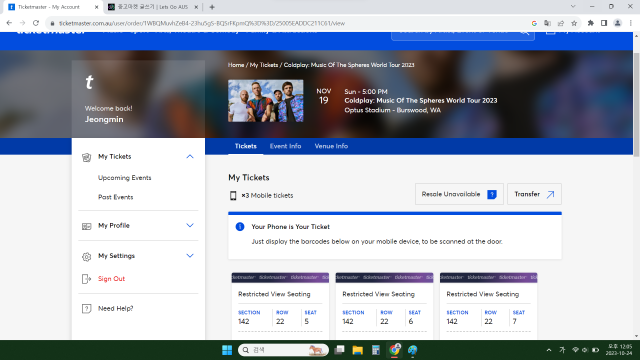640x360 pixels.
Task: Reload the page in Chrome
Action: [x=36, y=23]
